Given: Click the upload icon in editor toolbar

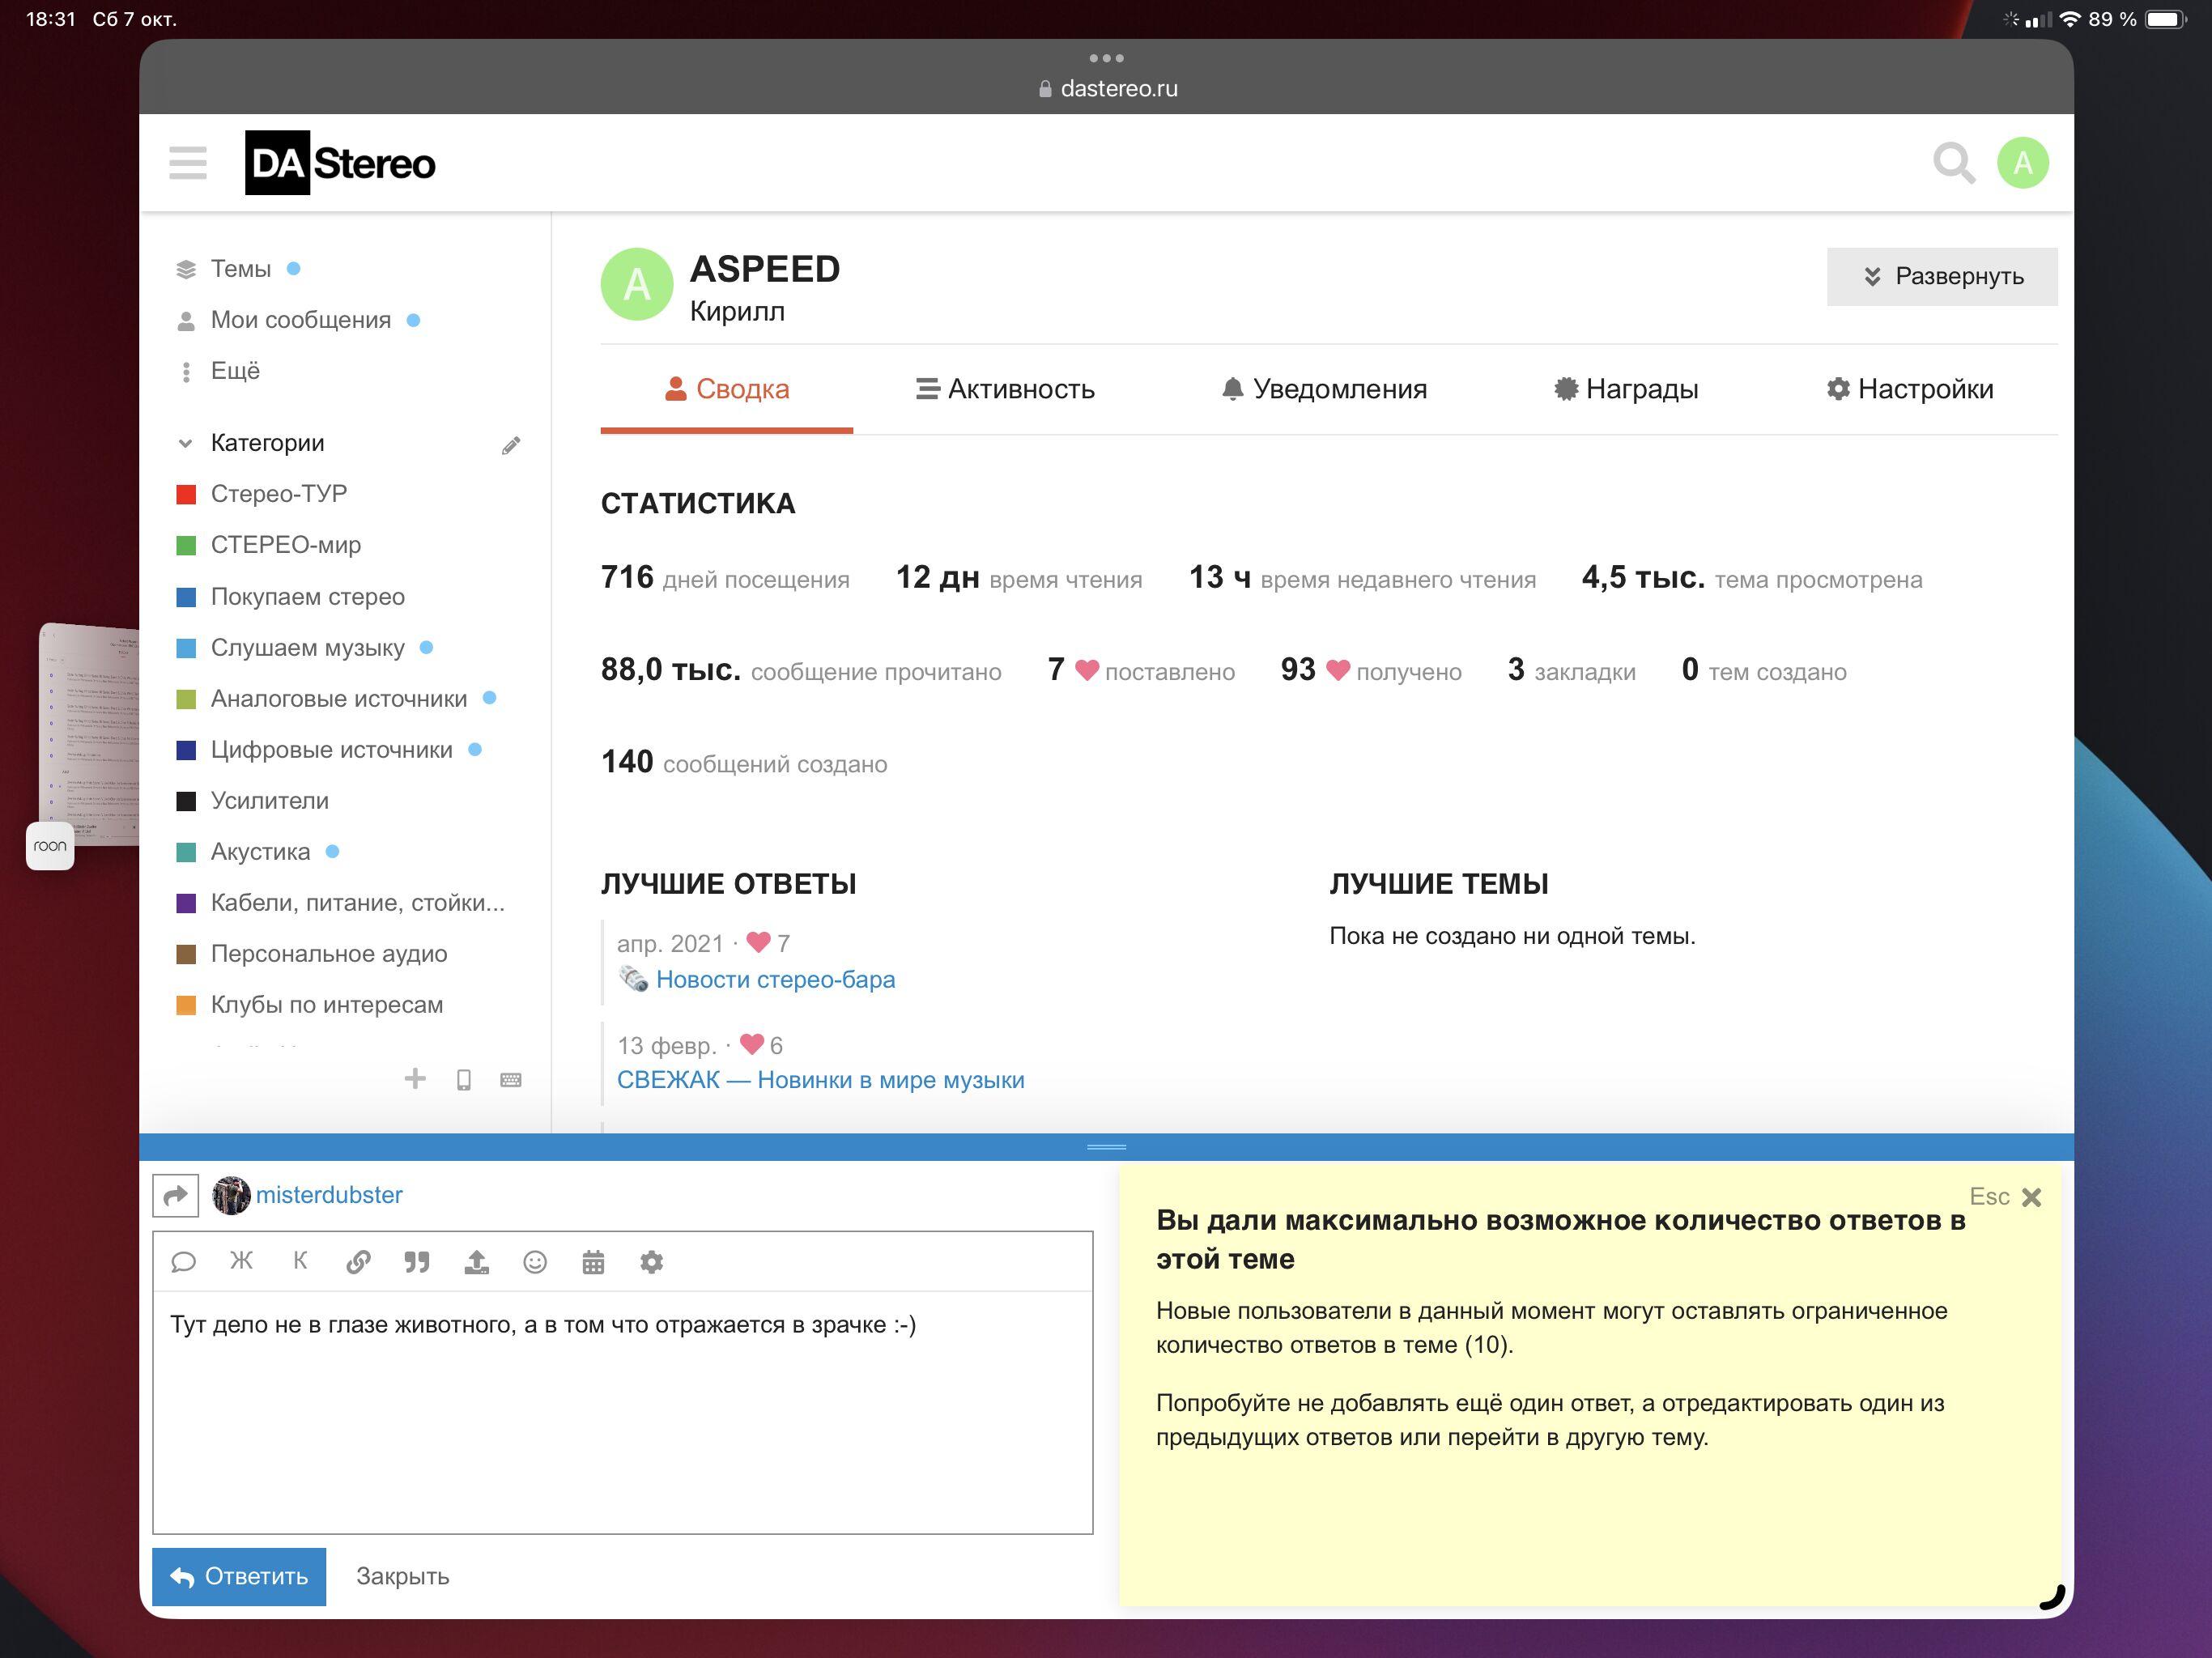Looking at the screenshot, I should pos(476,1262).
